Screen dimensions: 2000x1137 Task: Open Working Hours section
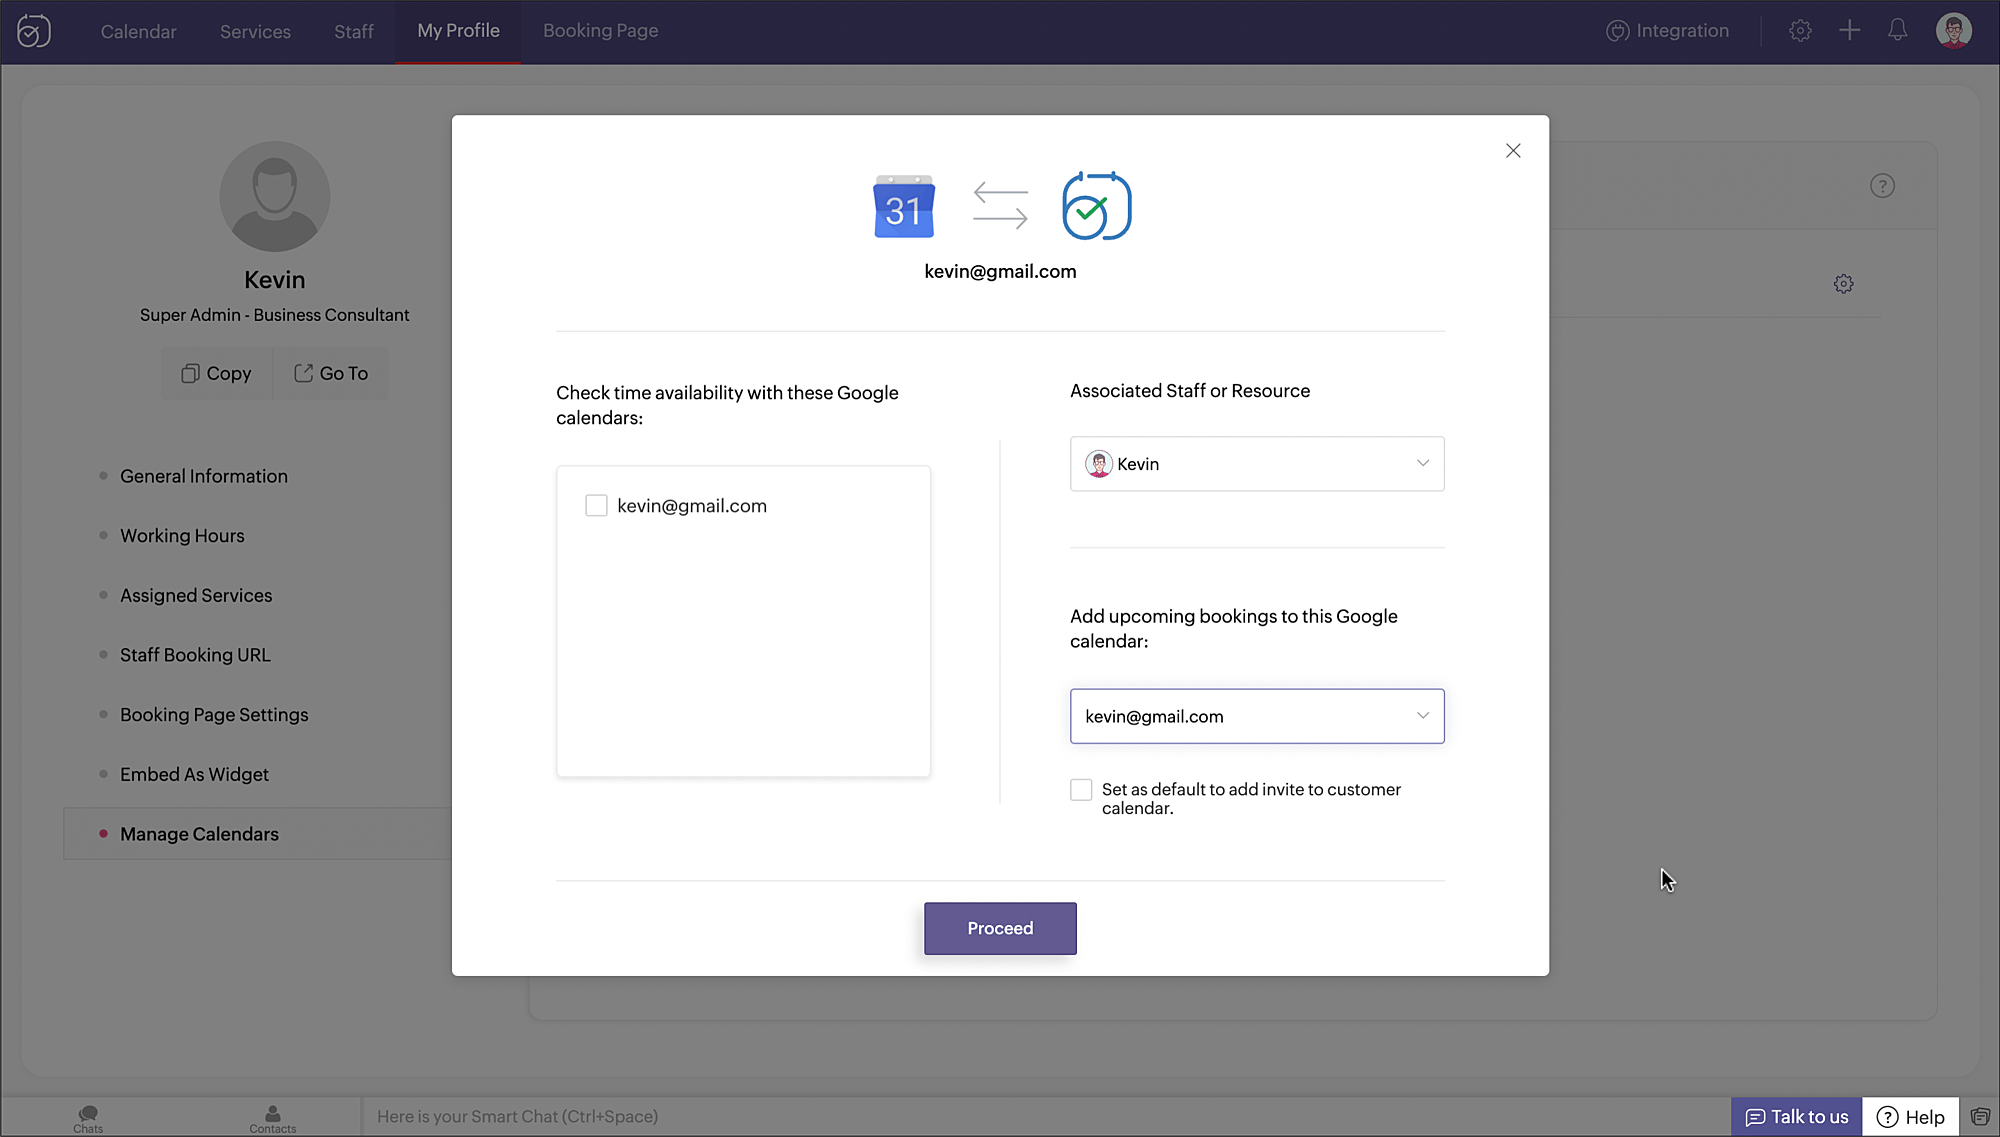tap(182, 536)
